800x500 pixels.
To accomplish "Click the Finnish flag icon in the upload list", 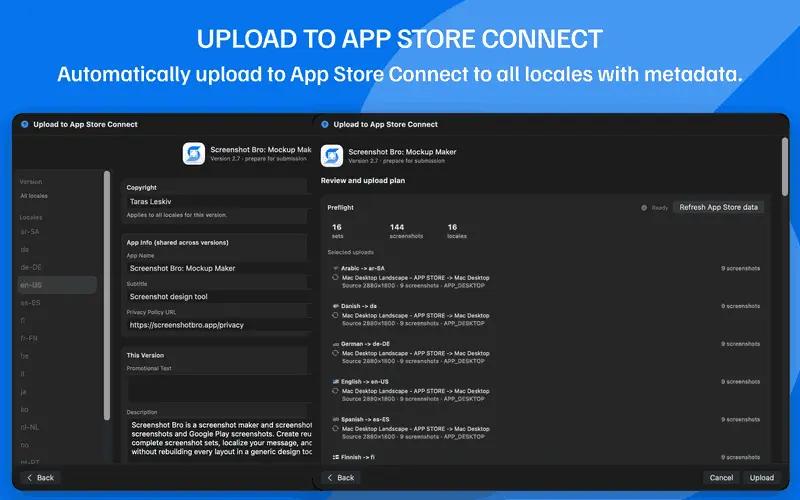I will point(336,457).
